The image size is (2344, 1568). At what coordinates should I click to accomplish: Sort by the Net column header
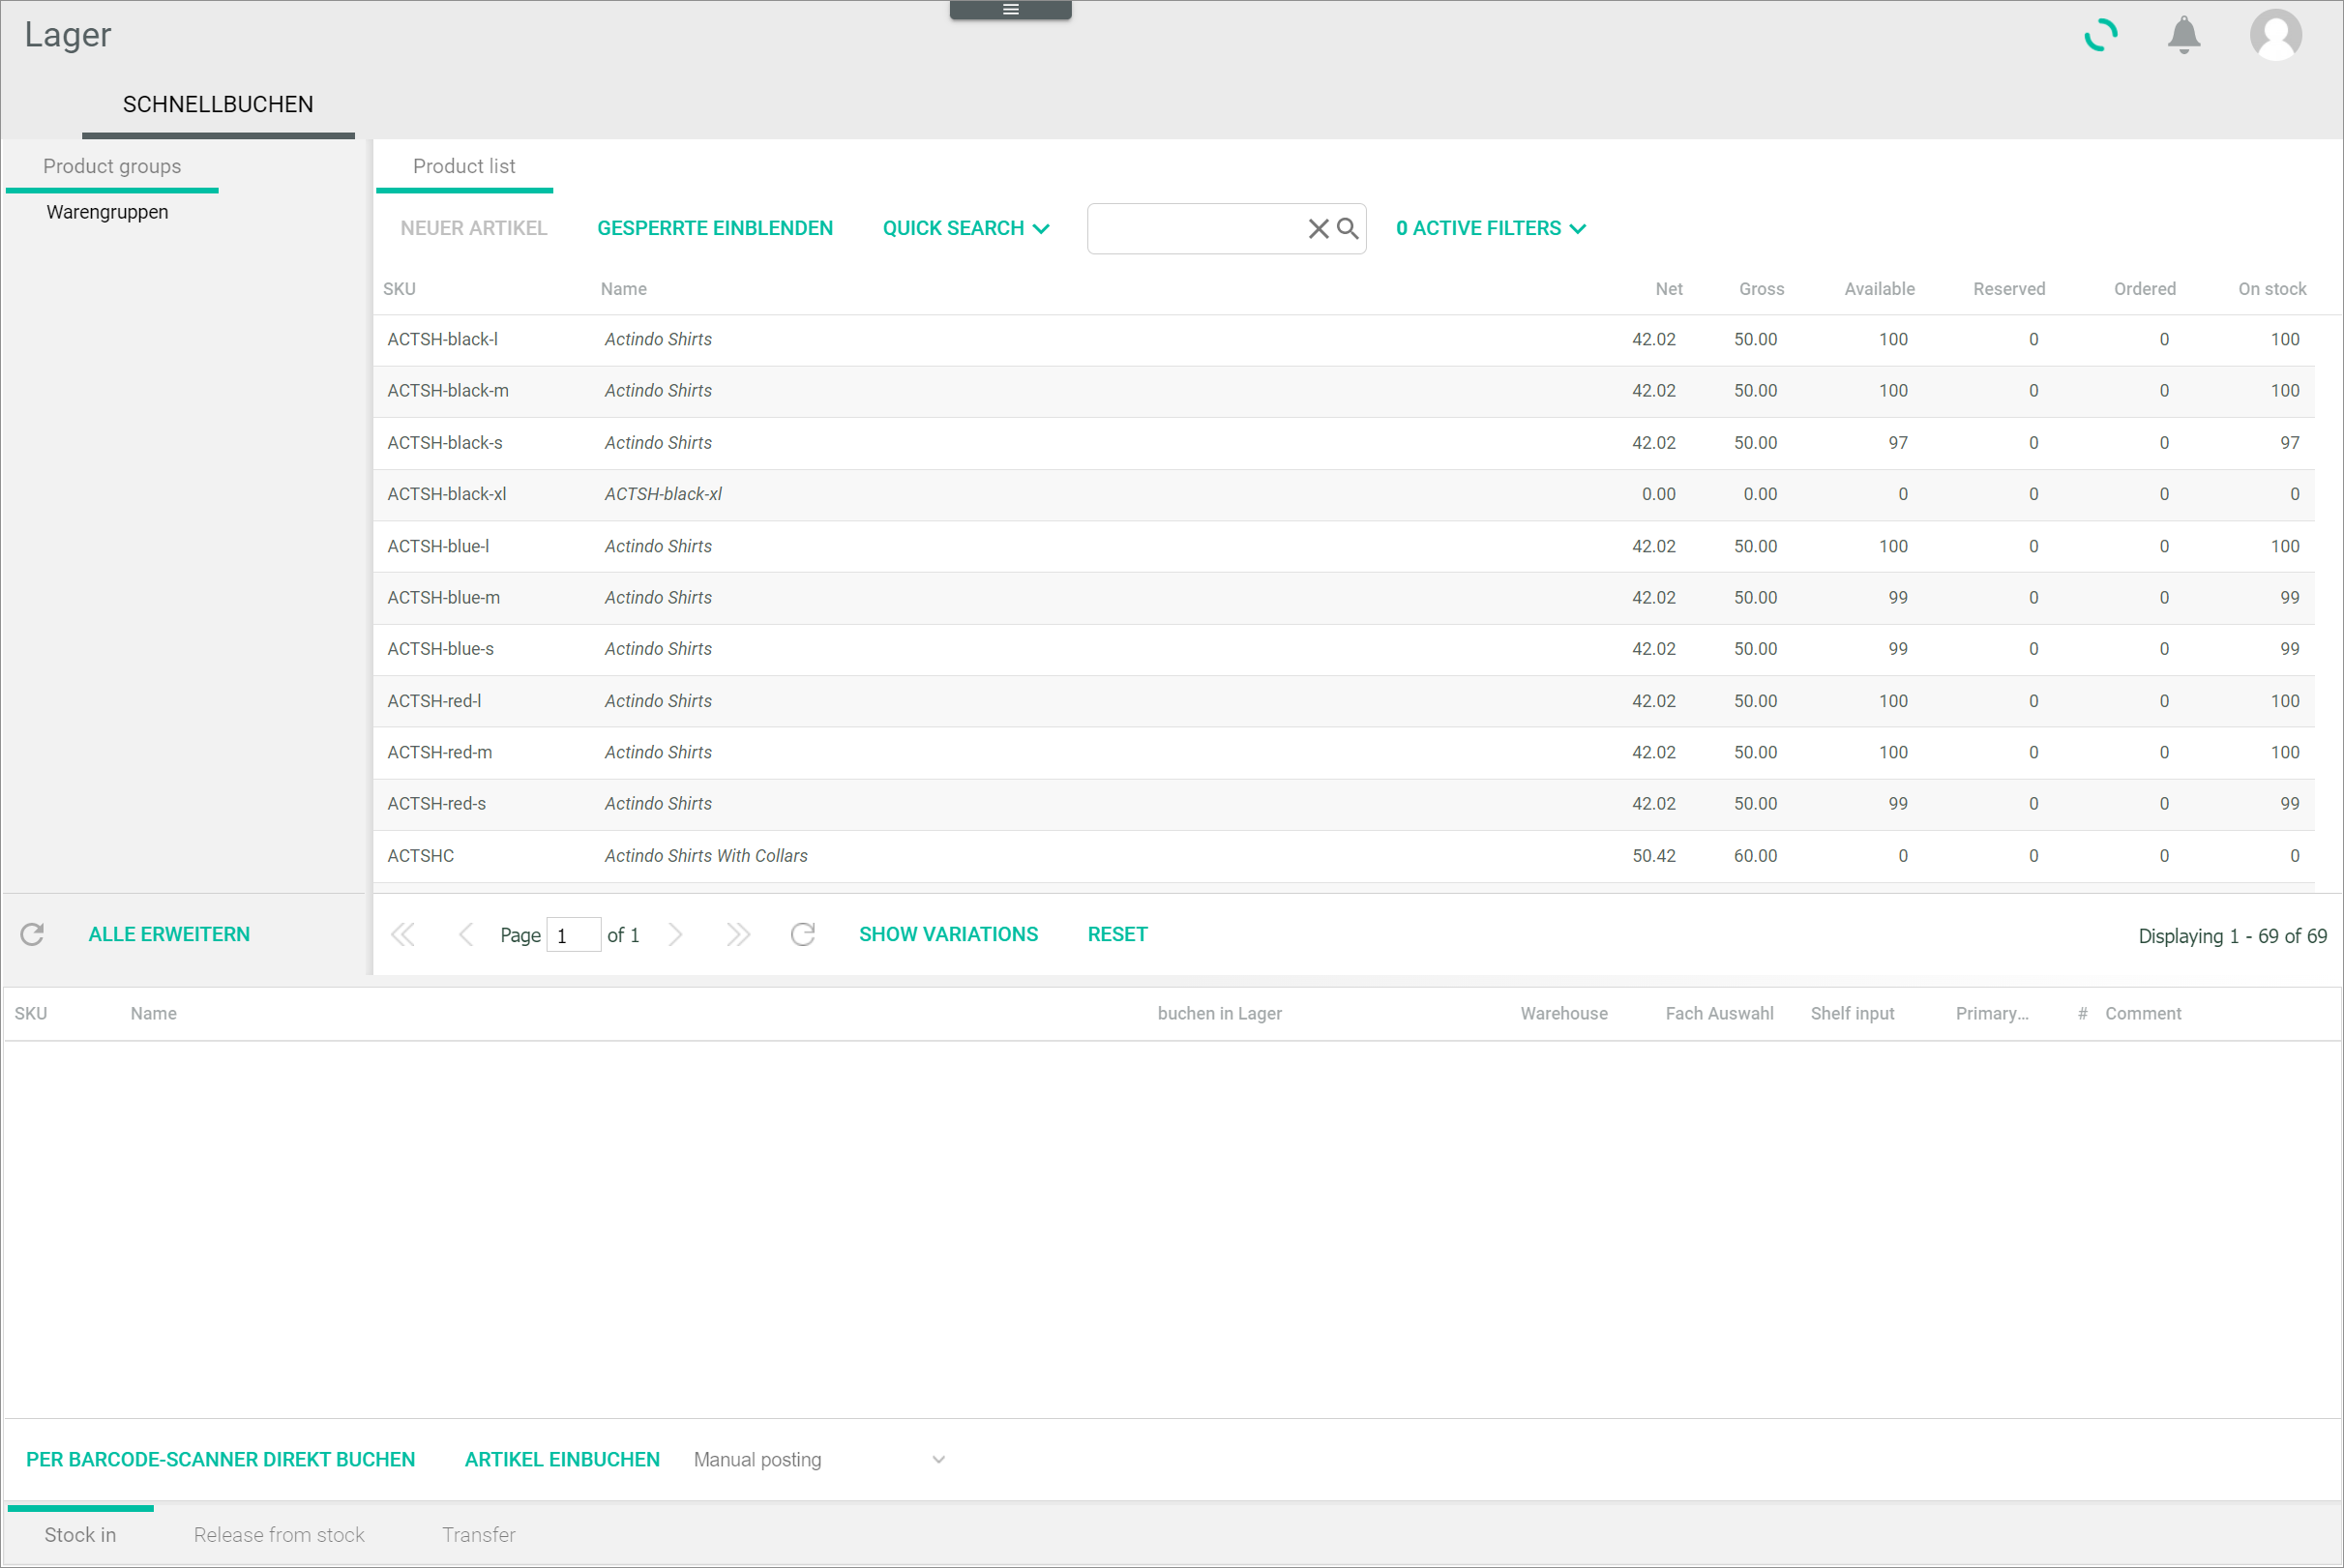1668,289
